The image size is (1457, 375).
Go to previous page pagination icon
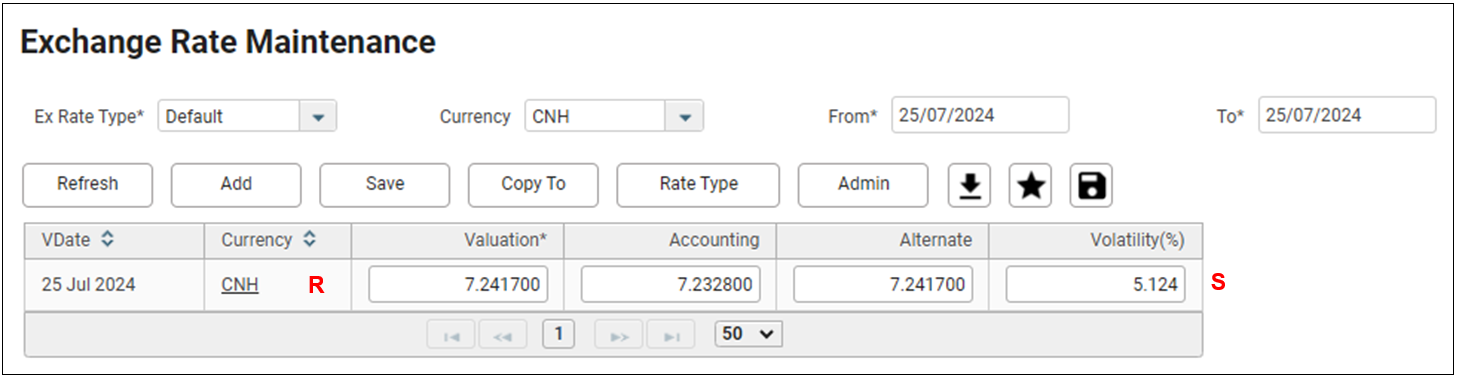(x=503, y=335)
